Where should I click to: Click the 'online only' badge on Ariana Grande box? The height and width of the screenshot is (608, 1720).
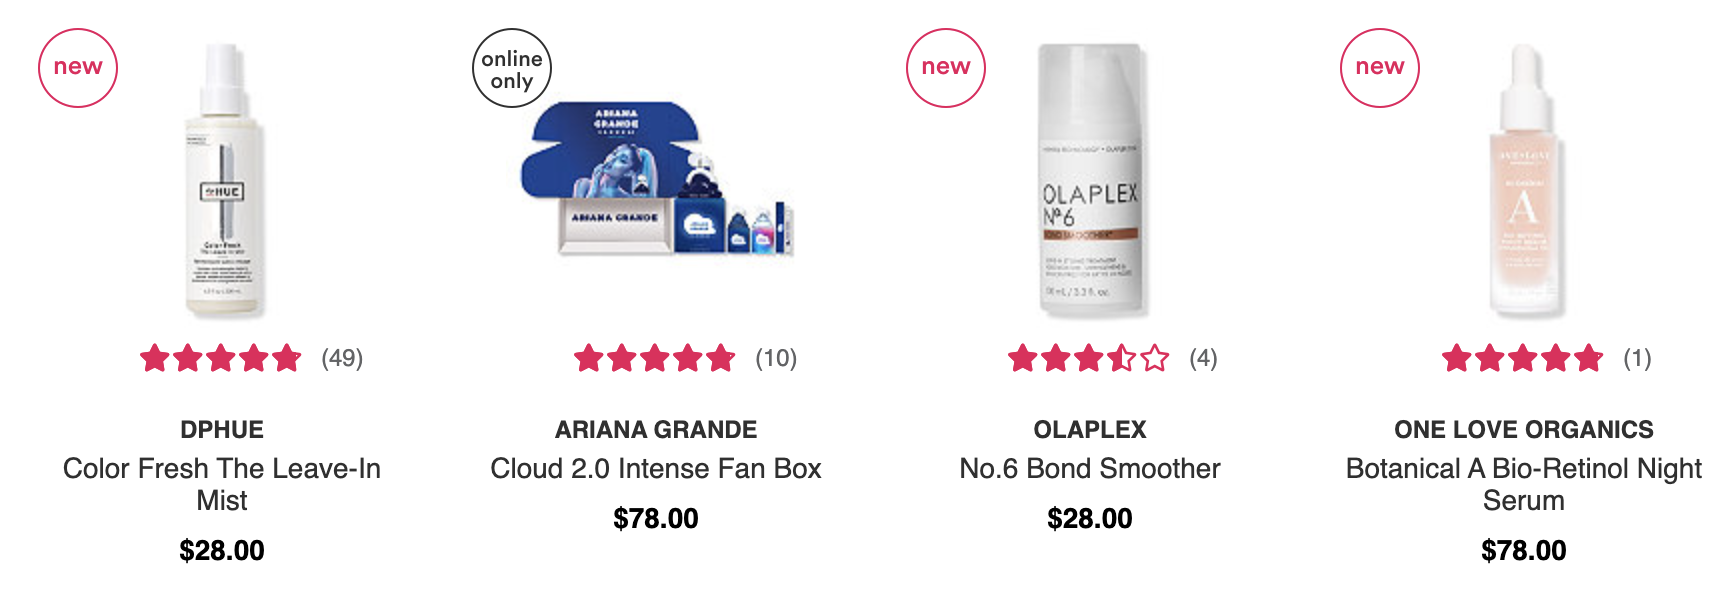(x=512, y=68)
